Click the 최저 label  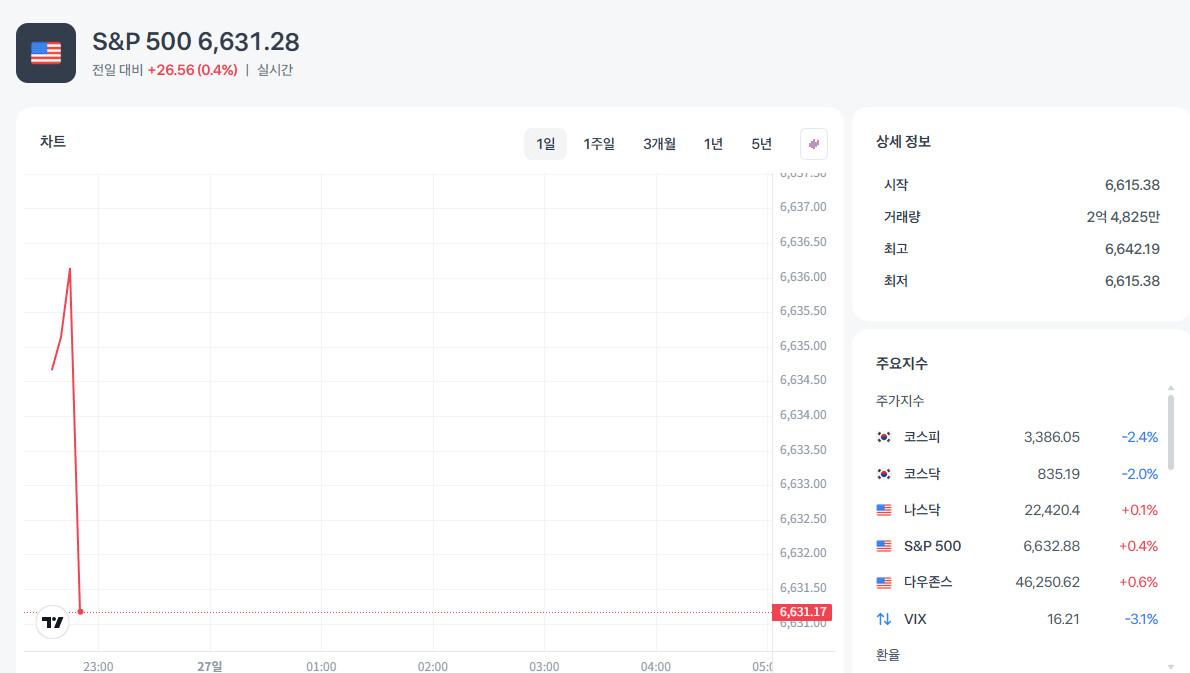point(896,281)
